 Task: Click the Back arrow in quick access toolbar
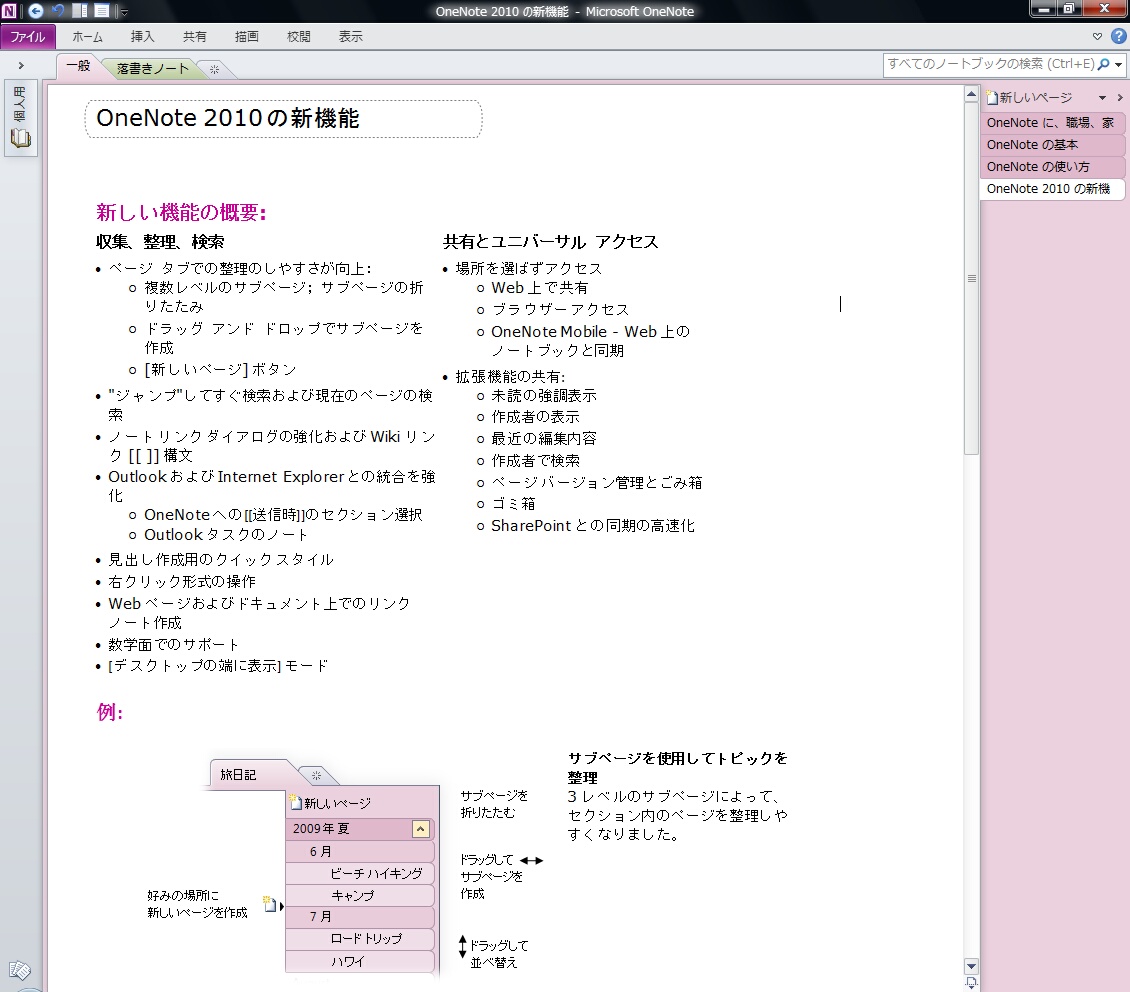(35, 11)
